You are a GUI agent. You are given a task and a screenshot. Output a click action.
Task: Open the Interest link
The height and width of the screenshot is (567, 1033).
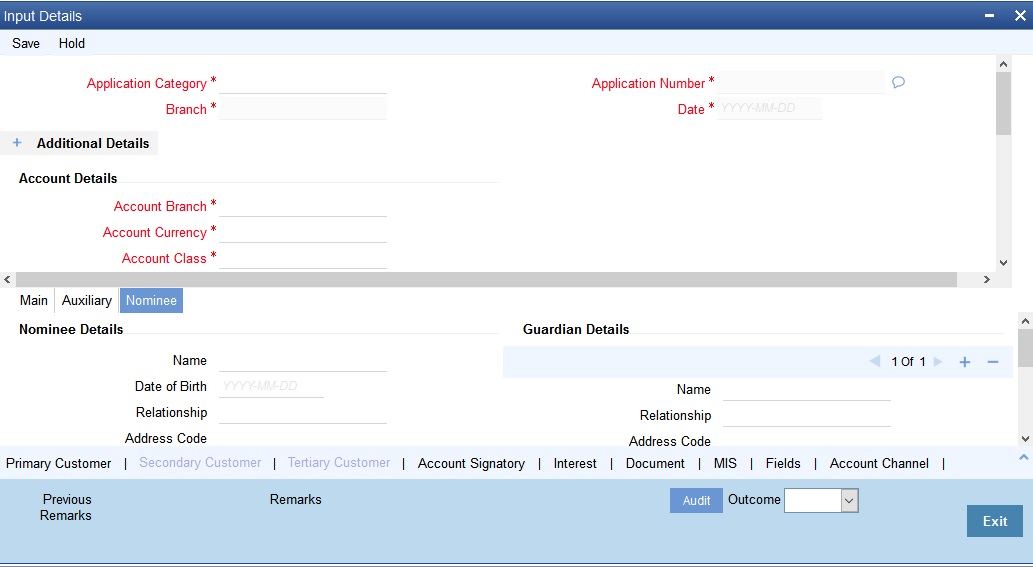tap(575, 464)
